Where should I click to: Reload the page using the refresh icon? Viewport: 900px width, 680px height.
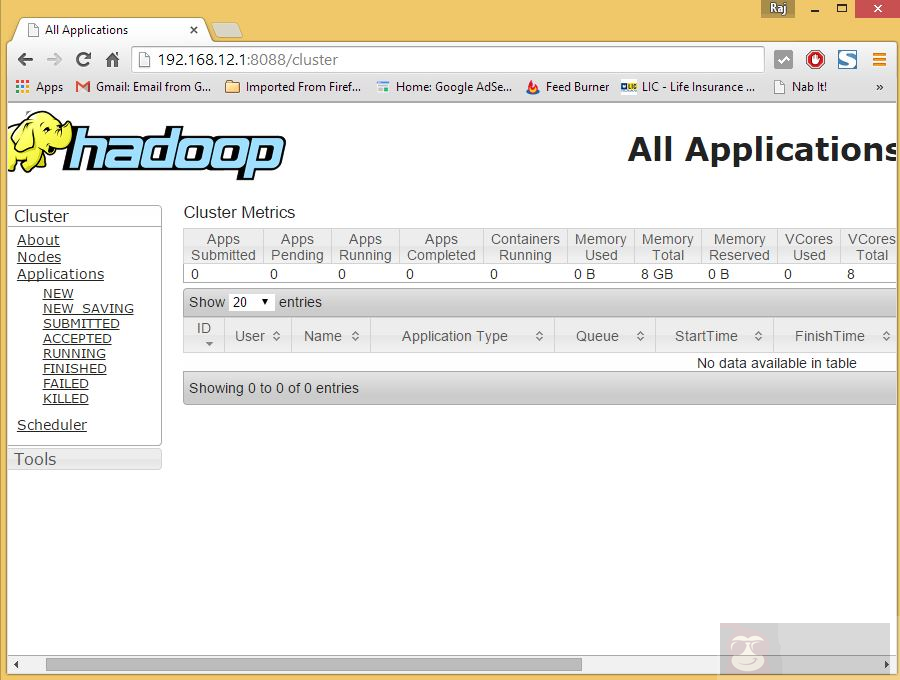tap(83, 59)
